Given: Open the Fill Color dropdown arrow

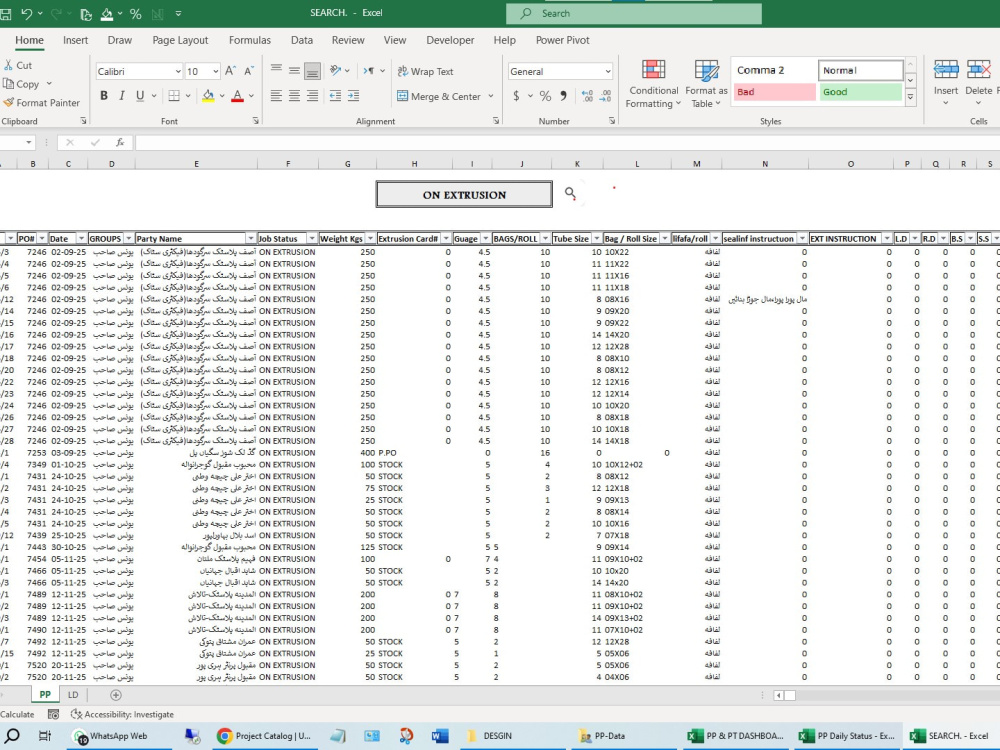Looking at the screenshot, I should click(x=222, y=96).
